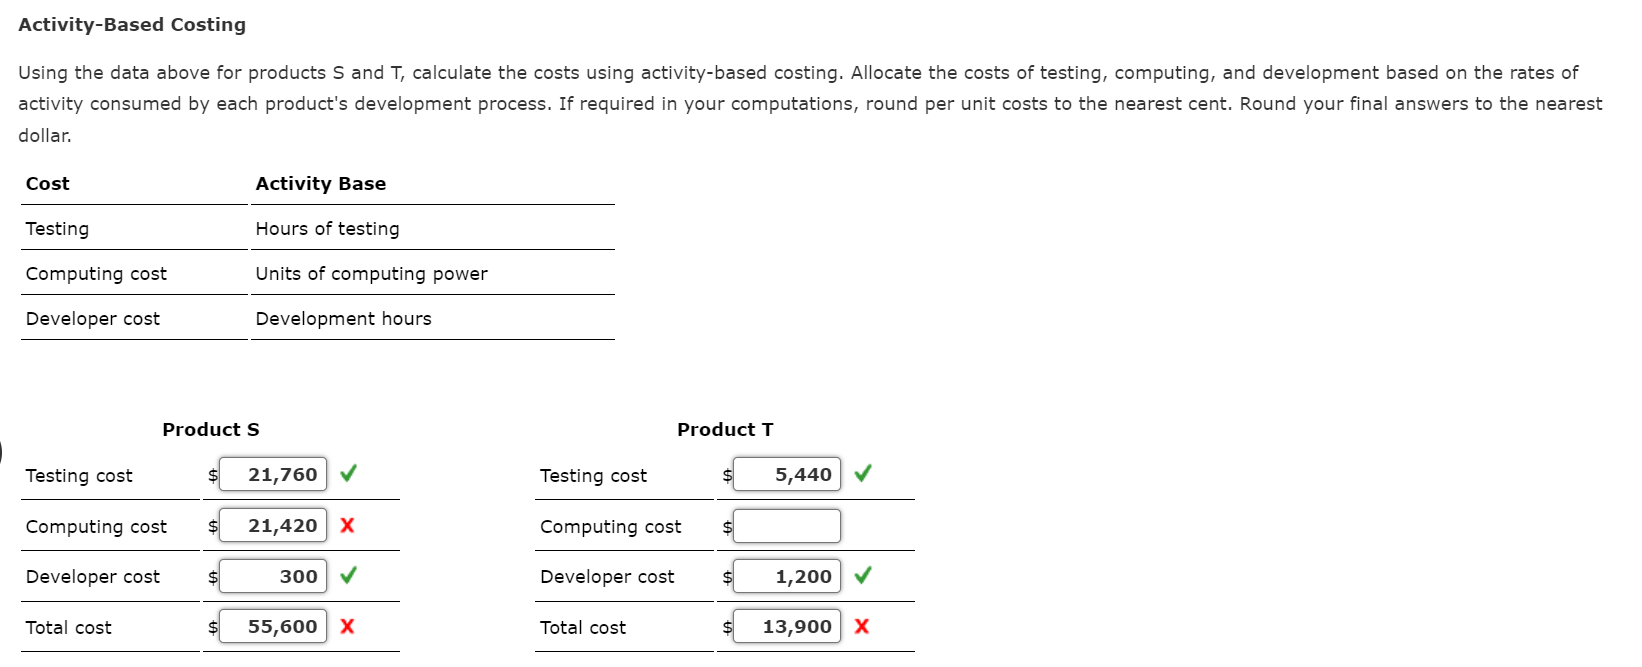
Task: Click the 55,600 Total cost input for Product S
Action: pyautogui.click(x=272, y=626)
